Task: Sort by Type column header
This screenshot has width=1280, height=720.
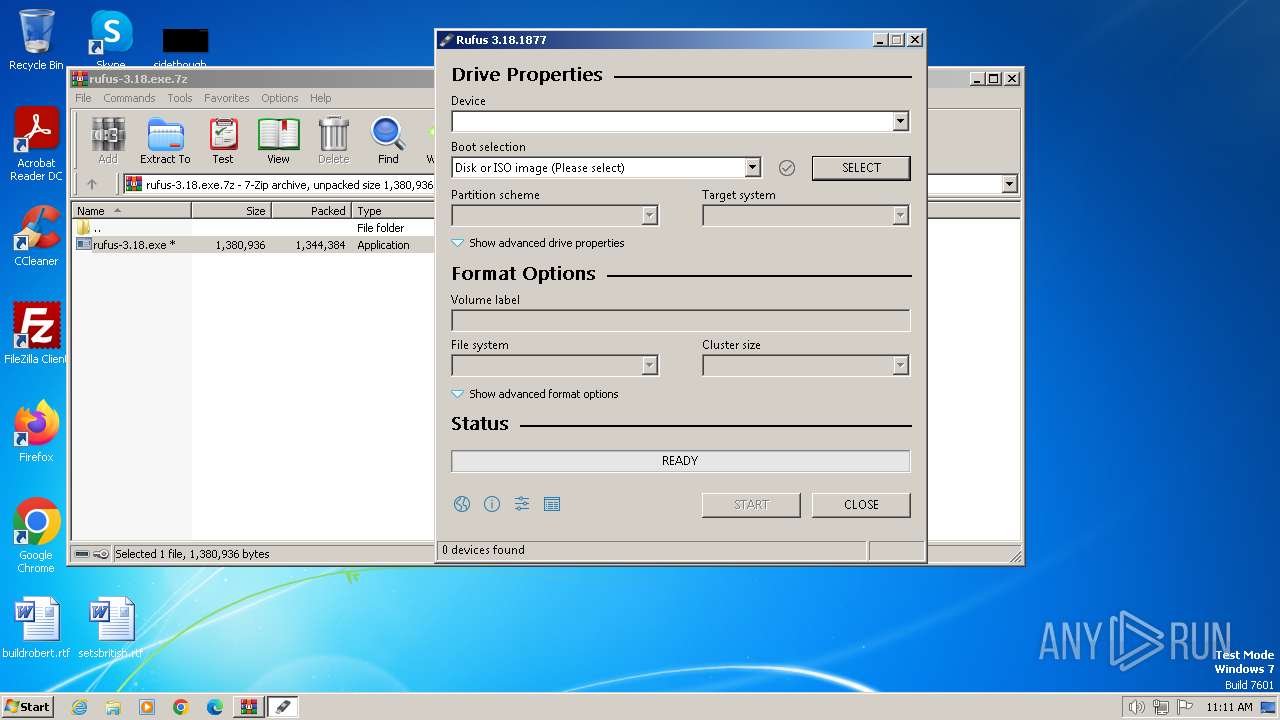Action: tap(393, 211)
